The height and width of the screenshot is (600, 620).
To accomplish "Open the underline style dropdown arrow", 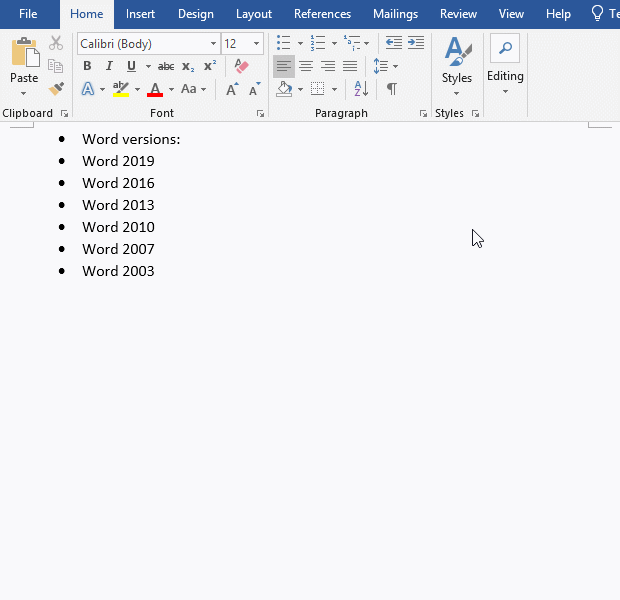I will coord(148,66).
